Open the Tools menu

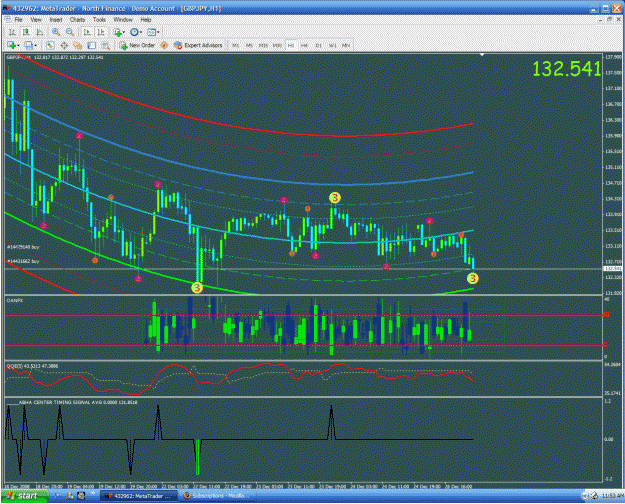coord(99,20)
